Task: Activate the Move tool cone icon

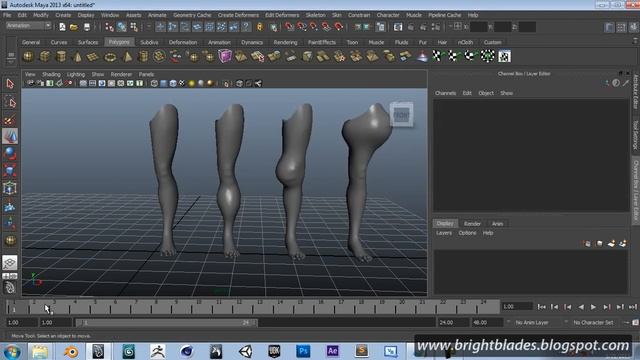Action: point(10,136)
